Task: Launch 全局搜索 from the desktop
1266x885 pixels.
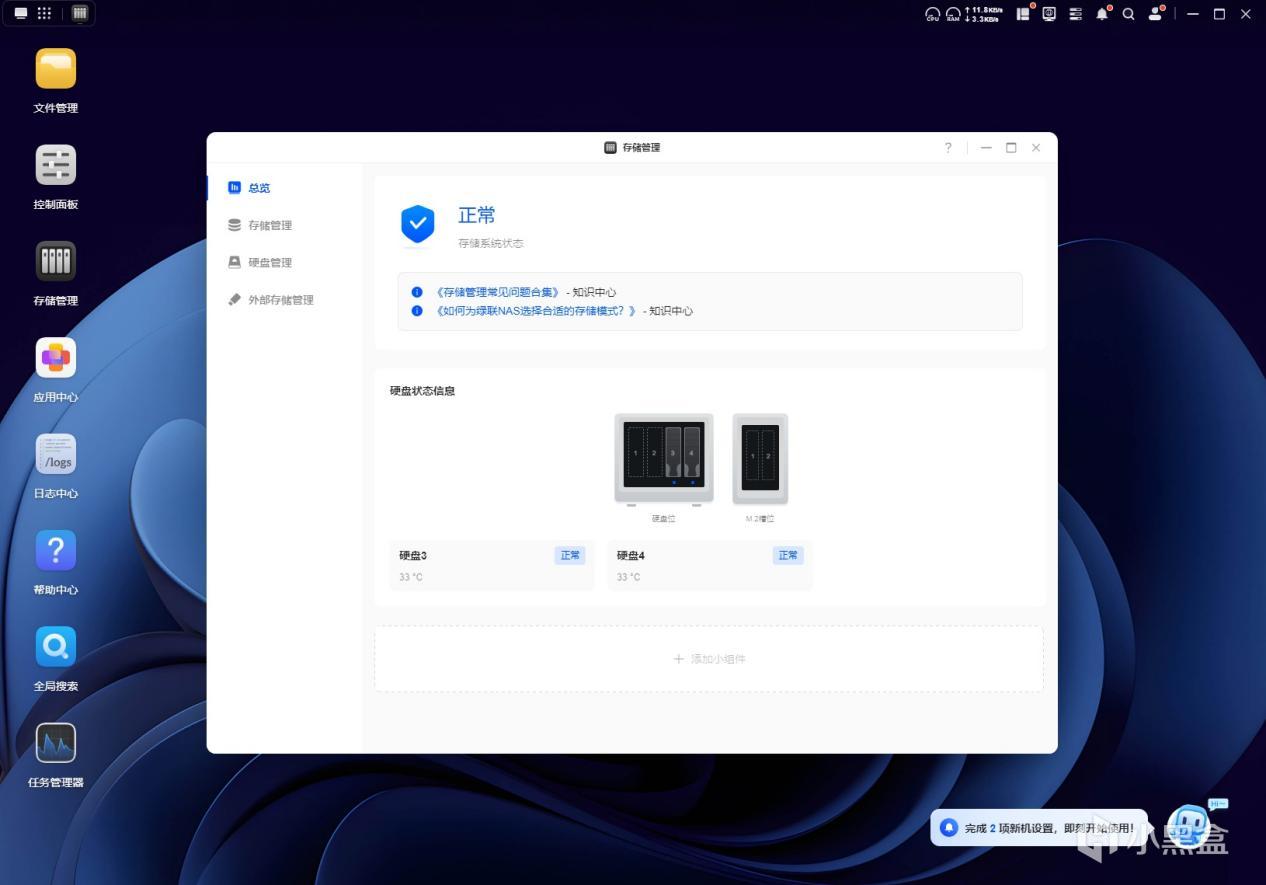Action: click(56, 647)
